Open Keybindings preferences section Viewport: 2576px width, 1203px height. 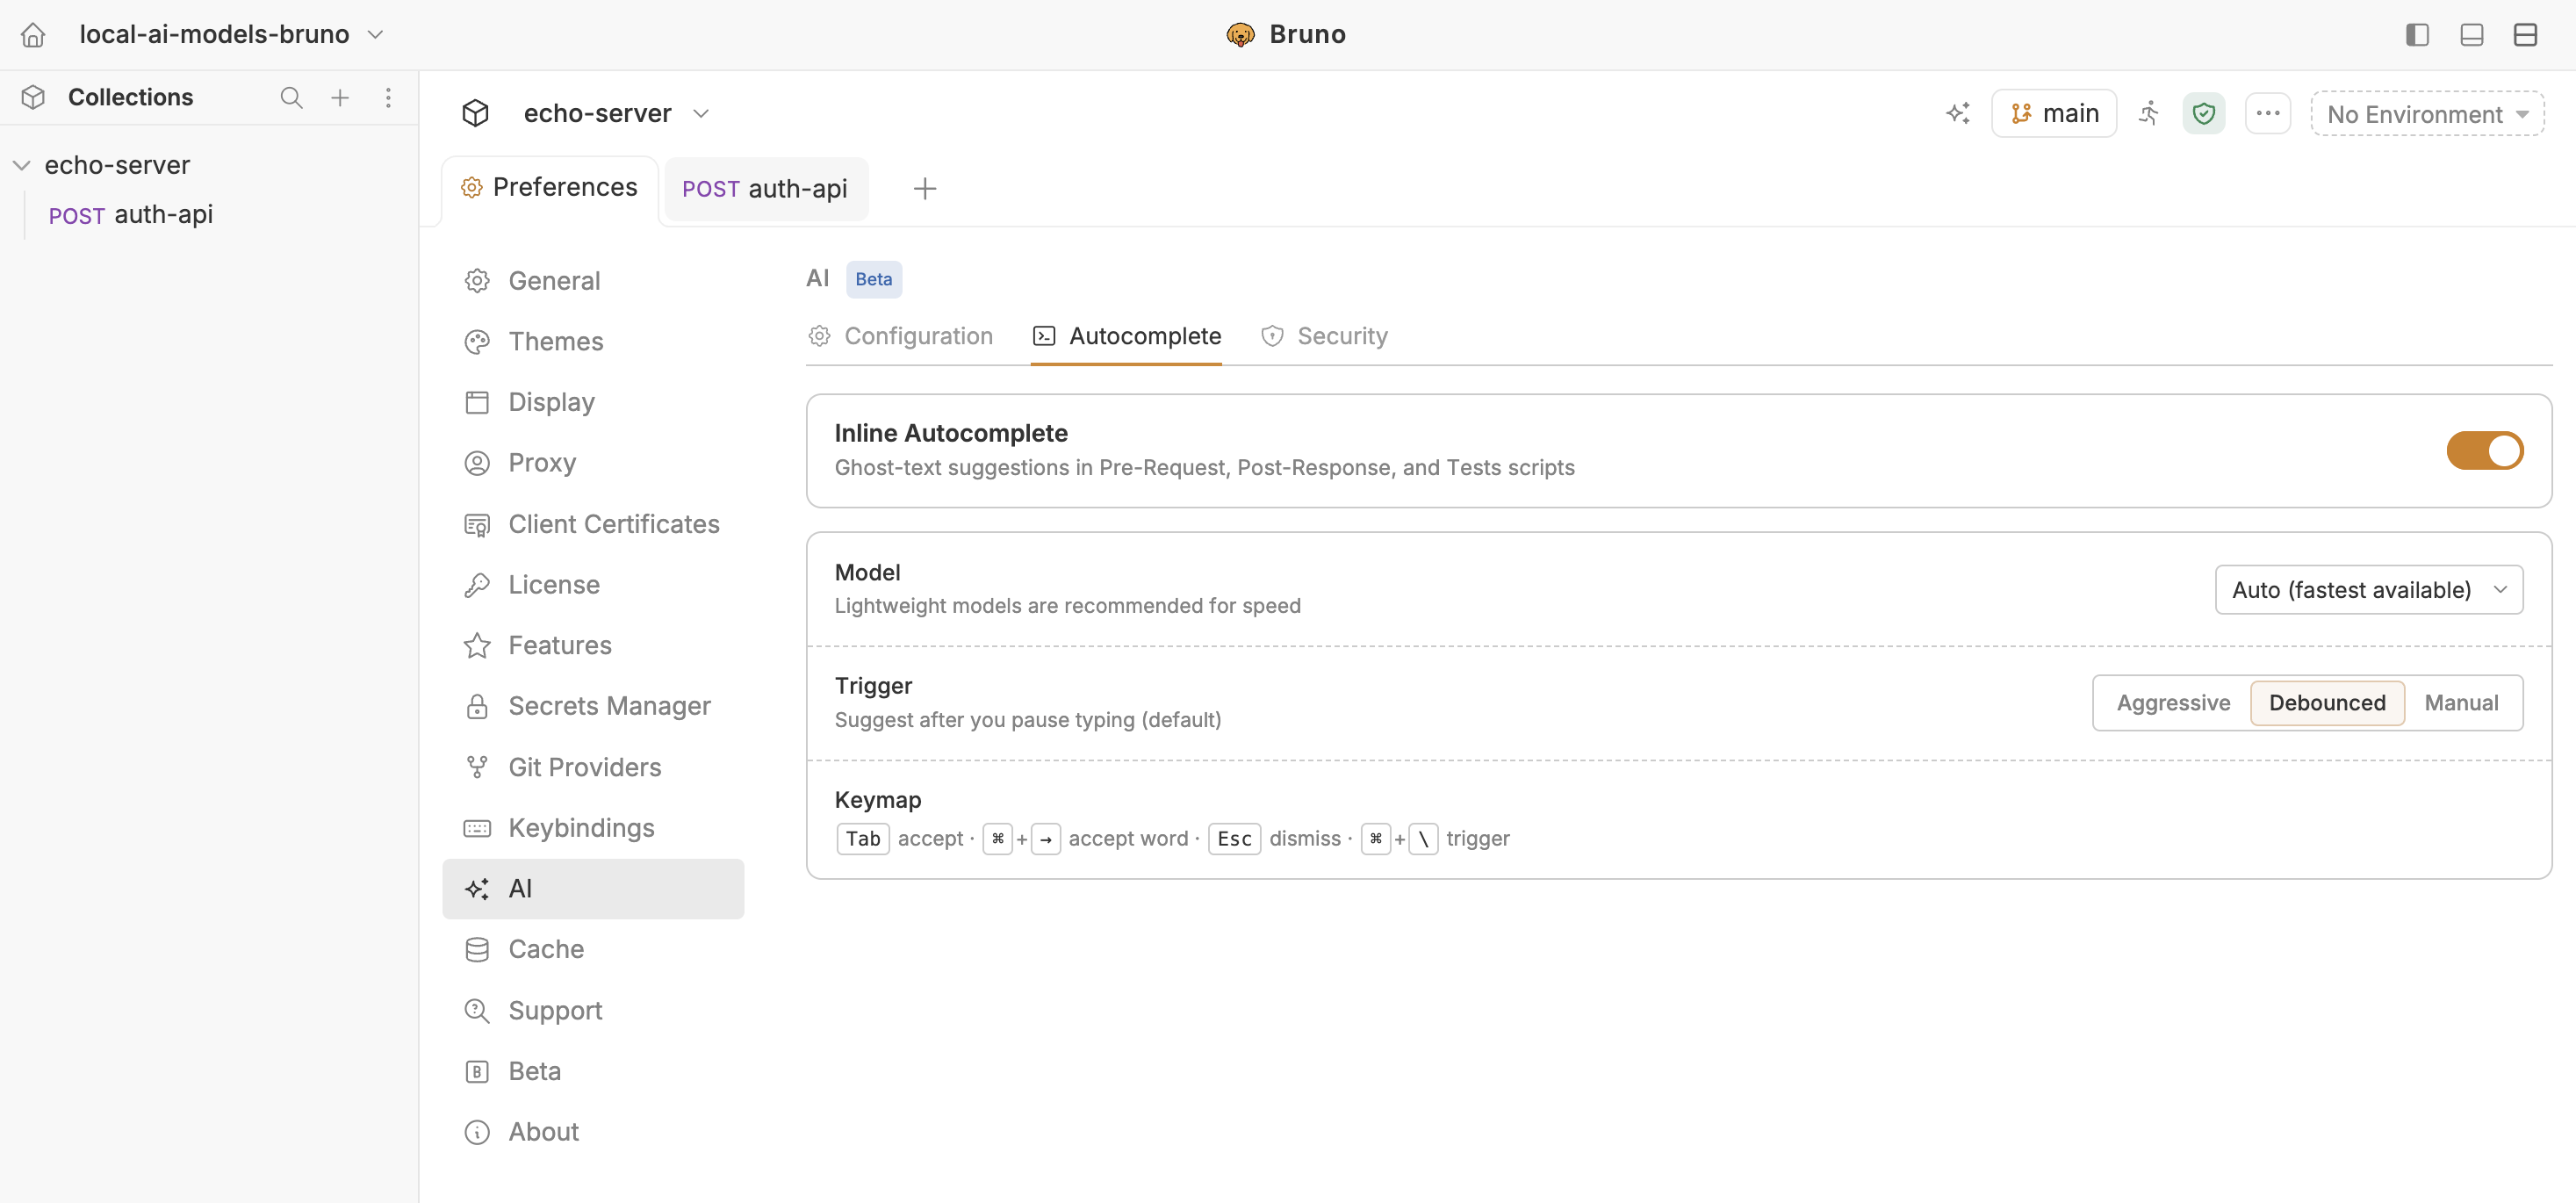click(593, 828)
